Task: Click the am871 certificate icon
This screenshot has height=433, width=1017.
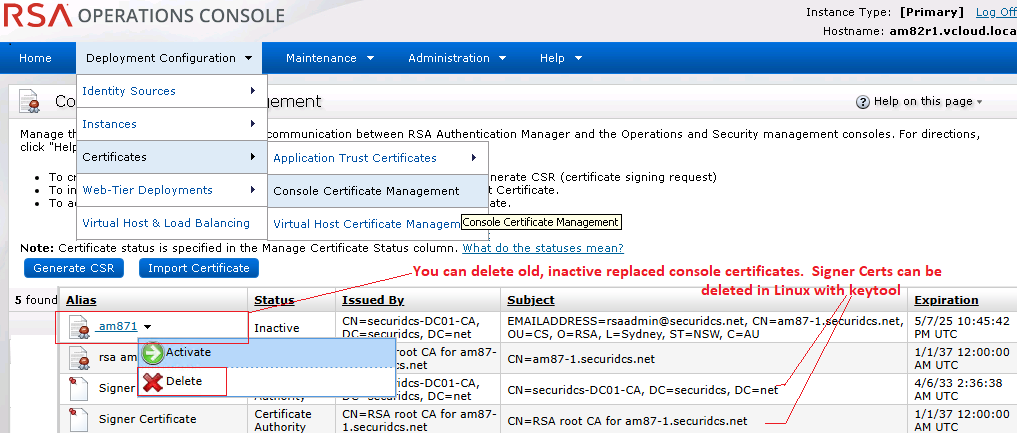Action: click(x=79, y=327)
